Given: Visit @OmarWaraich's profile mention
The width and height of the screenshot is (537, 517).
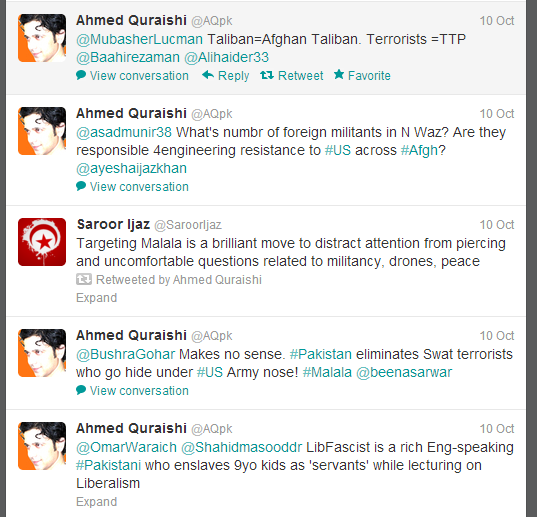Looking at the screenshot, I should 126,447.
